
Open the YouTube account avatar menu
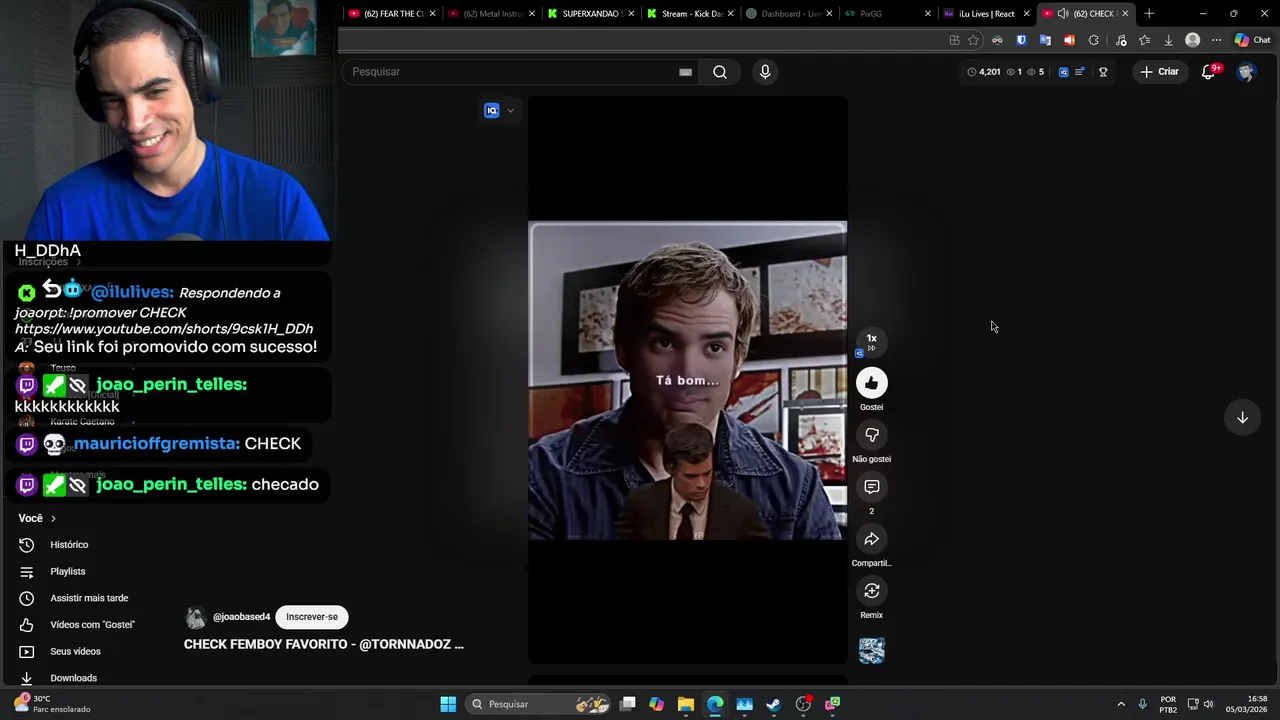1246,72
